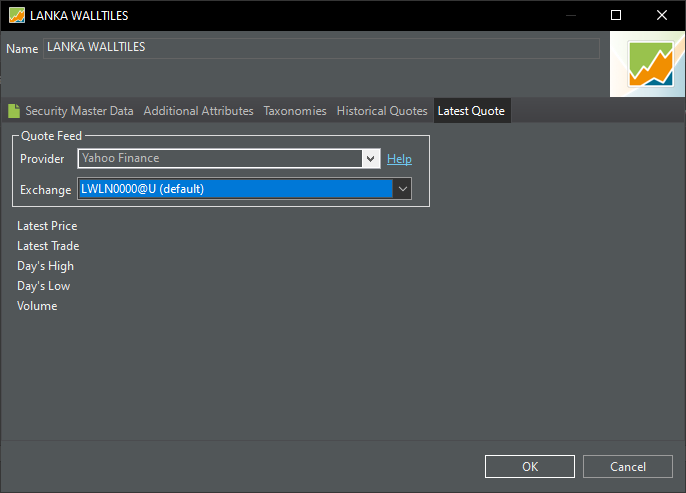686x493 pixels.
Task: Open the Security Master Data tab
Action: 79,111
